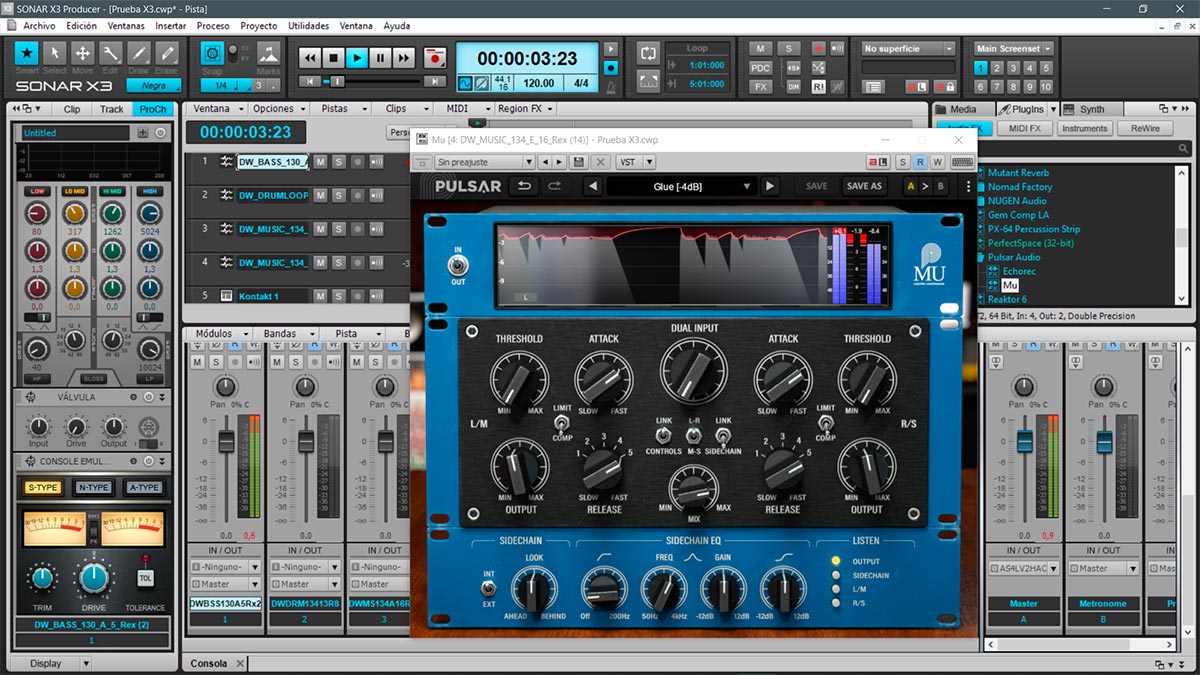Flip the sidechain INT/EXT switch
The image size is (1200, 675).
(x=489, y=588)
